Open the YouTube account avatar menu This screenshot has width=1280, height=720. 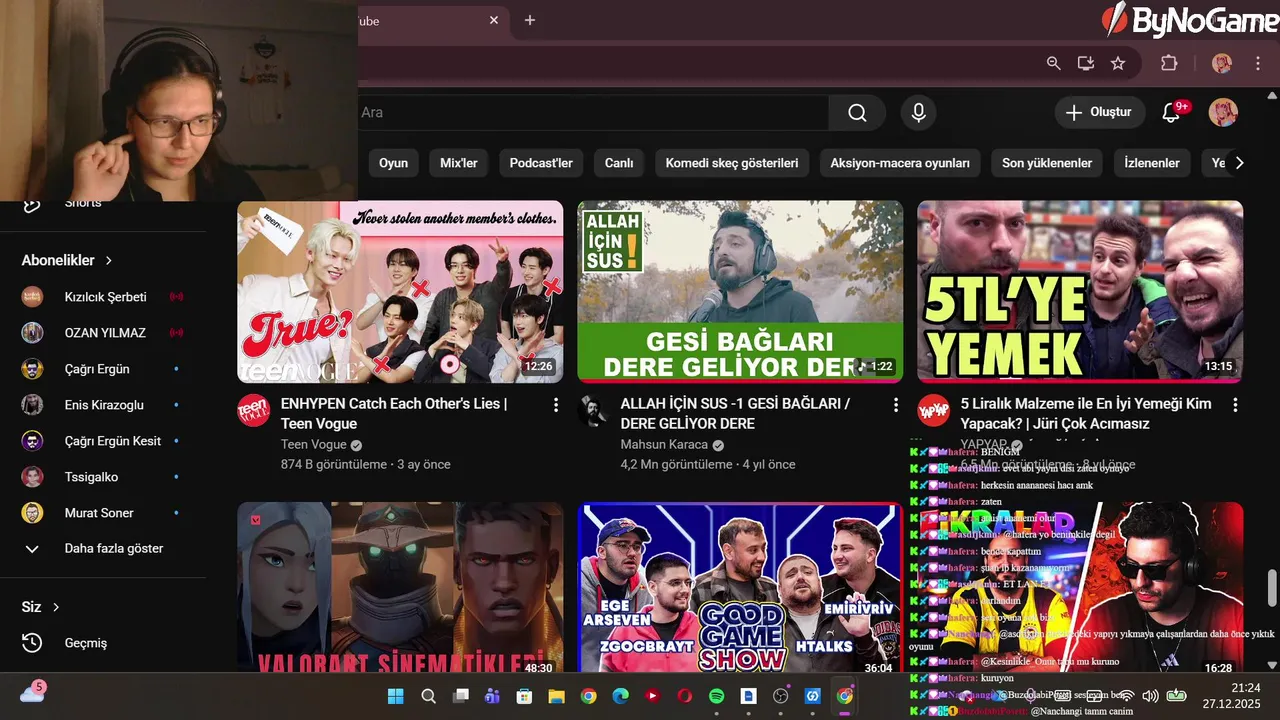click(1223, 112)
